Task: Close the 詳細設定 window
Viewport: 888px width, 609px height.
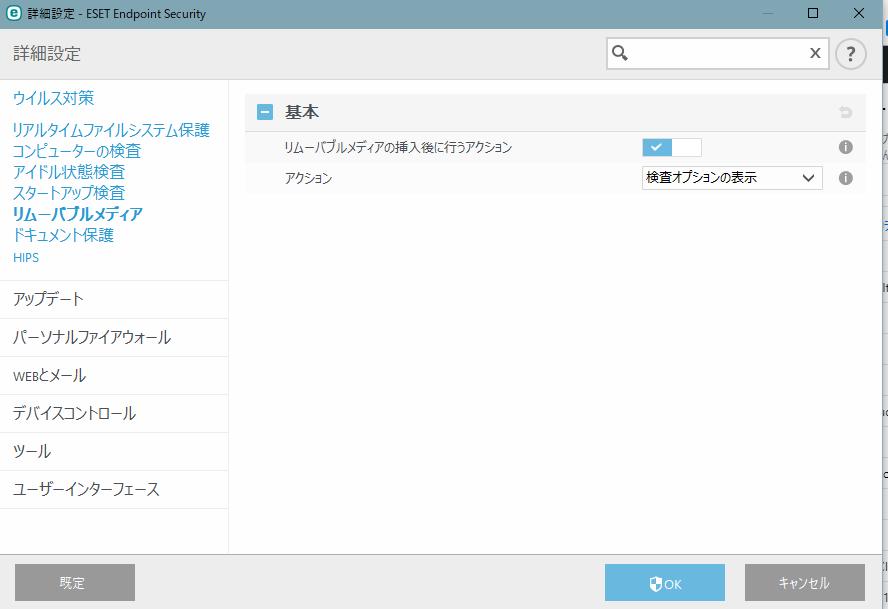Action: (859, 13)
